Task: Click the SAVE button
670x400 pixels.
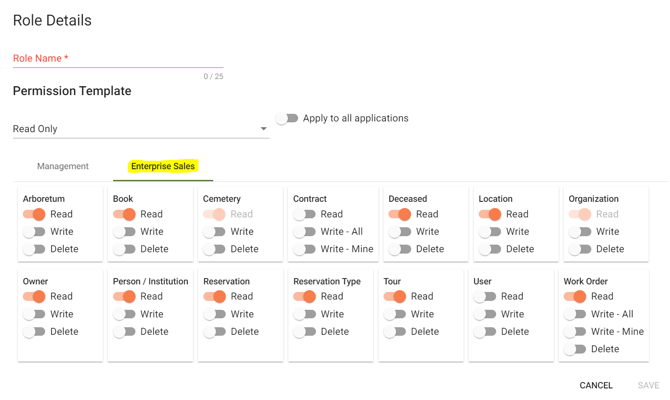Action: click(648, 385)
